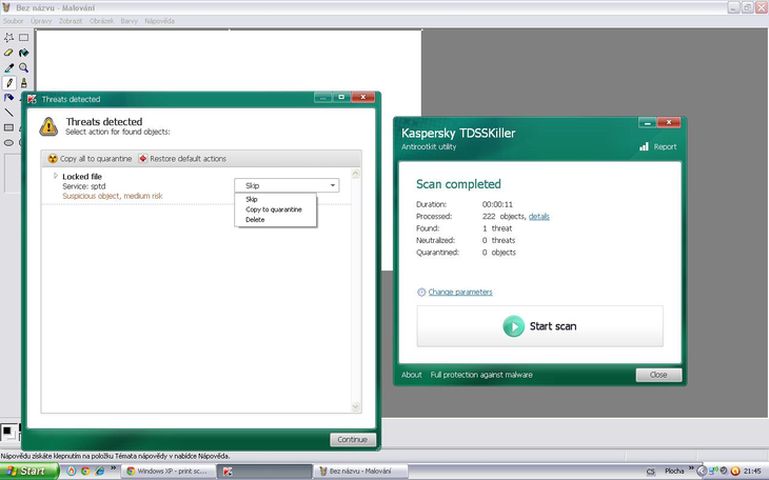Switch to the Kaspersky taskbar item

[265, 471]
